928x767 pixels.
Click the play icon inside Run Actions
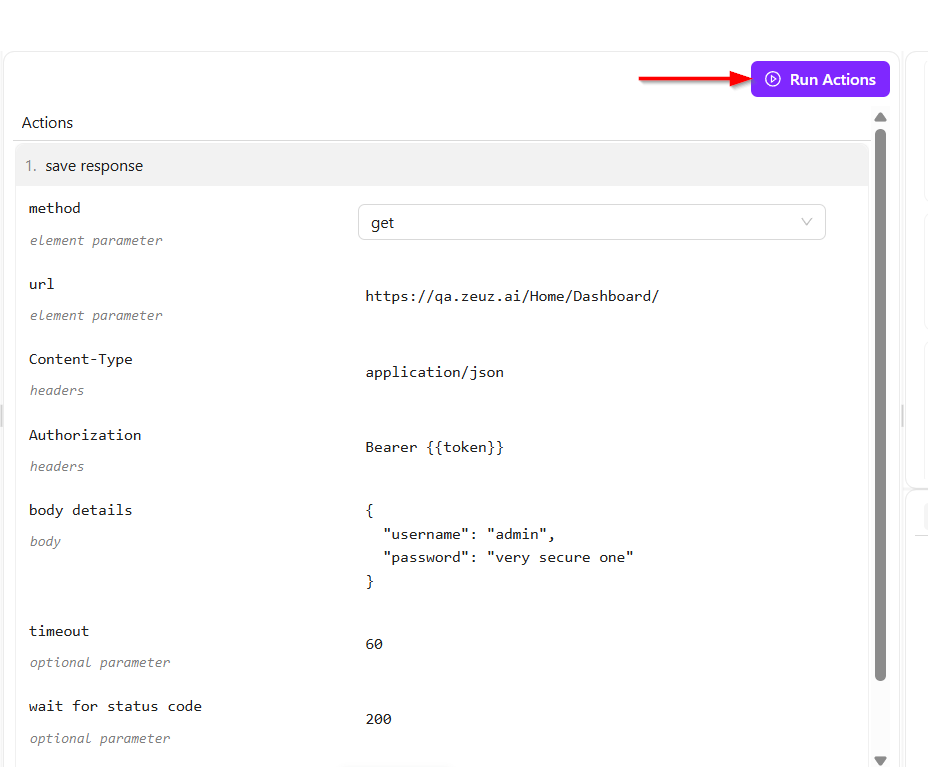772,80
